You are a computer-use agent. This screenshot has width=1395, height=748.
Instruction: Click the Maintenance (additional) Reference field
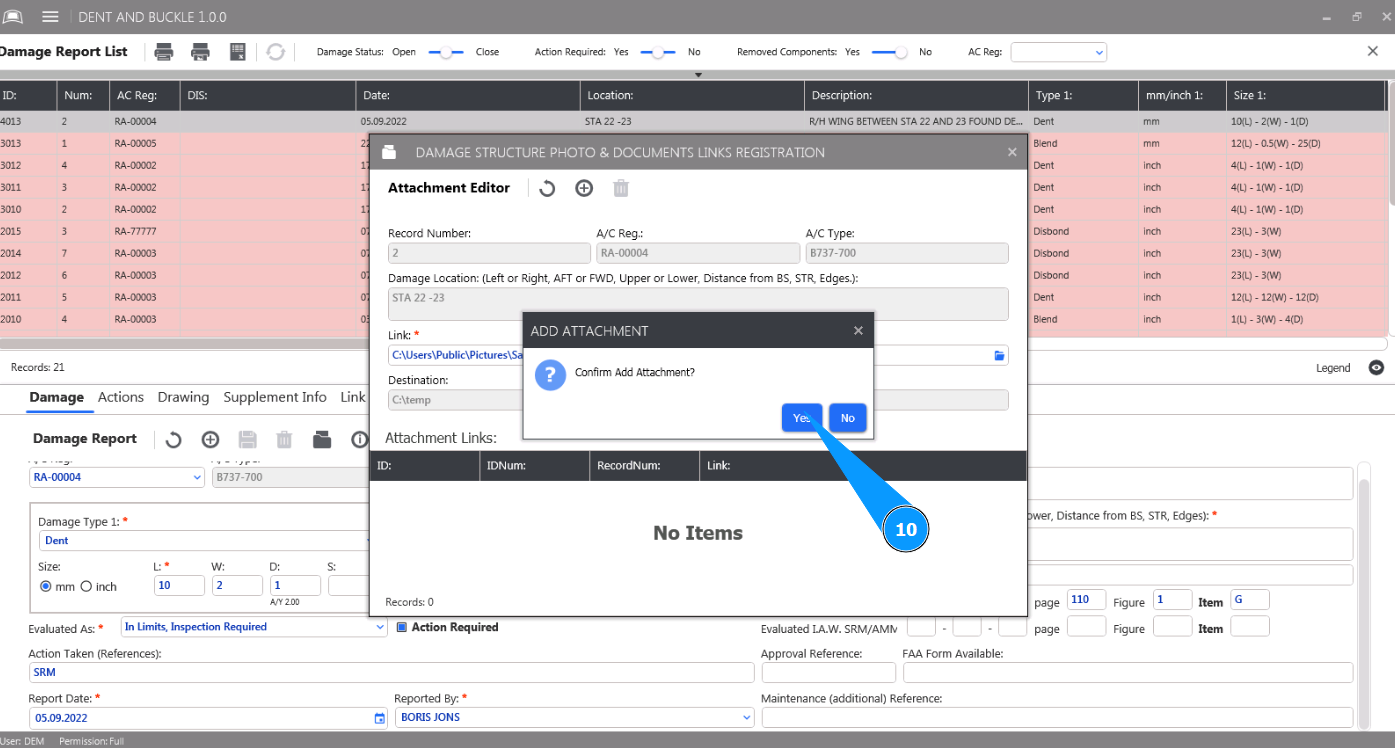pyautogui.click(x=1058, y=717)
